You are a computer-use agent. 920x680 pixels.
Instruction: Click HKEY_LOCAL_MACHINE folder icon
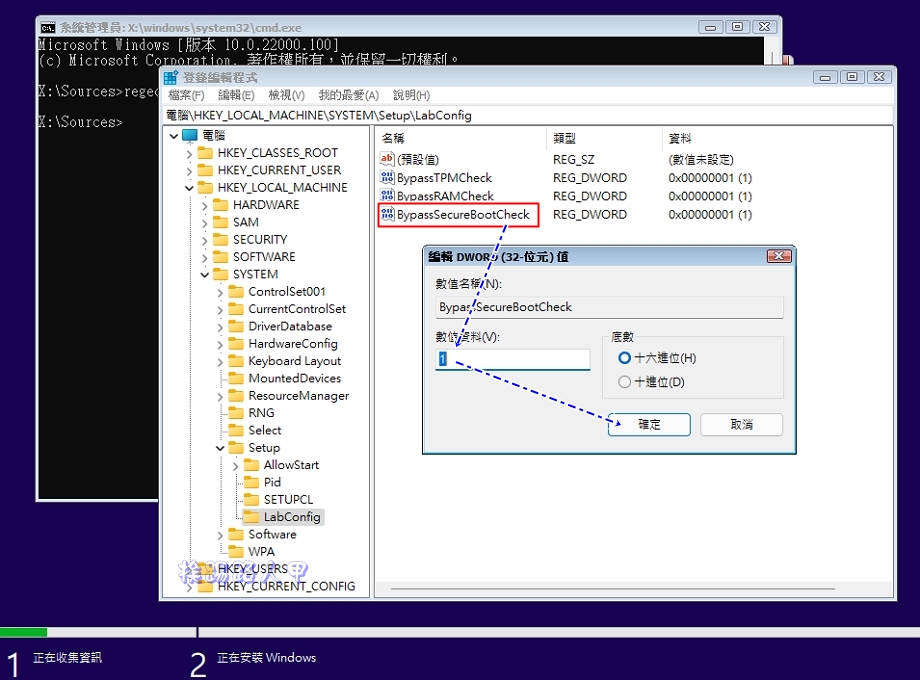coord(205,188)
